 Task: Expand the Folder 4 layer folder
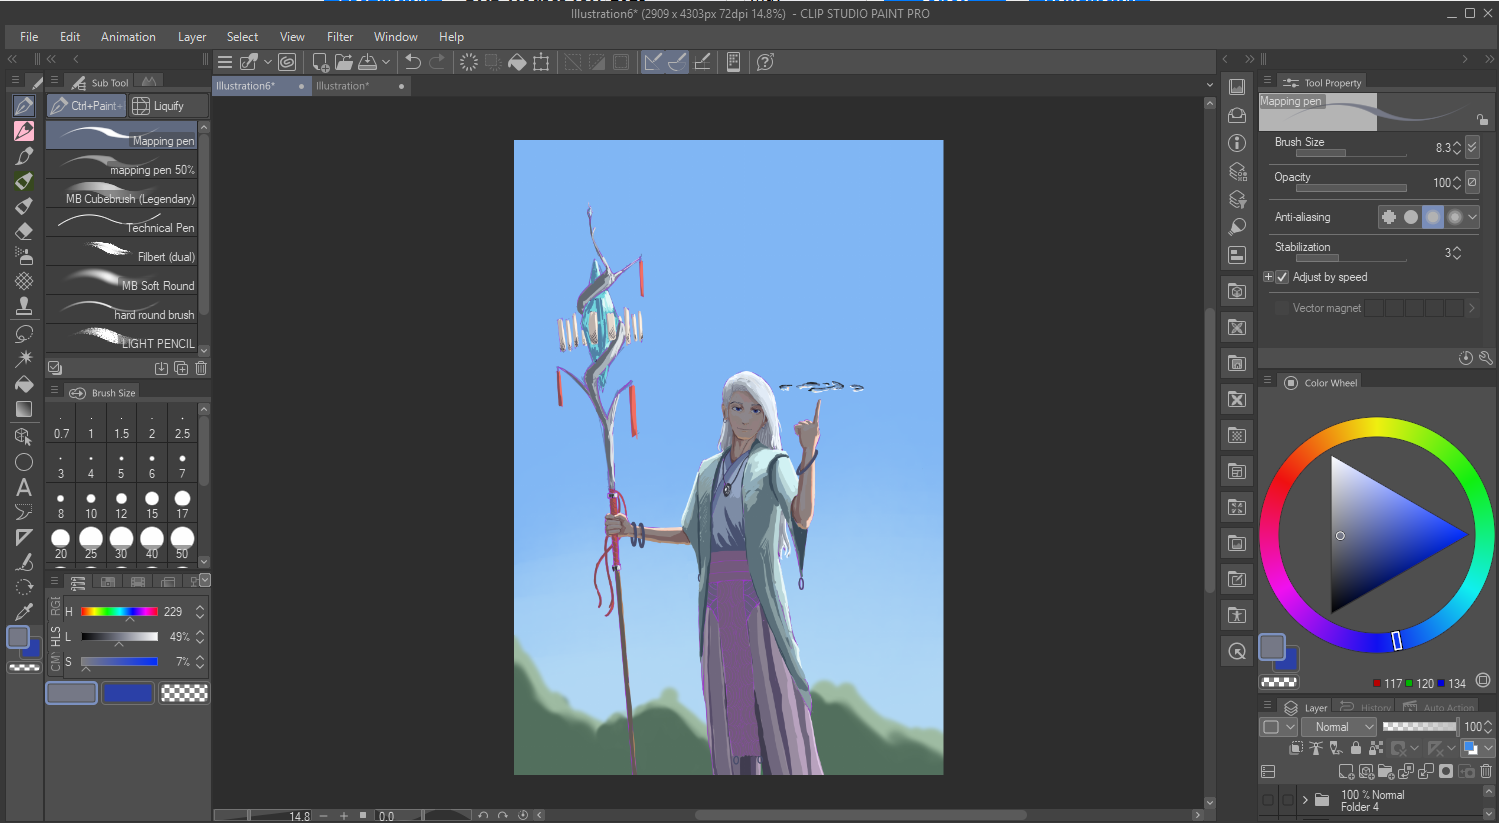pyautogui.click(x=1305, y=800)
